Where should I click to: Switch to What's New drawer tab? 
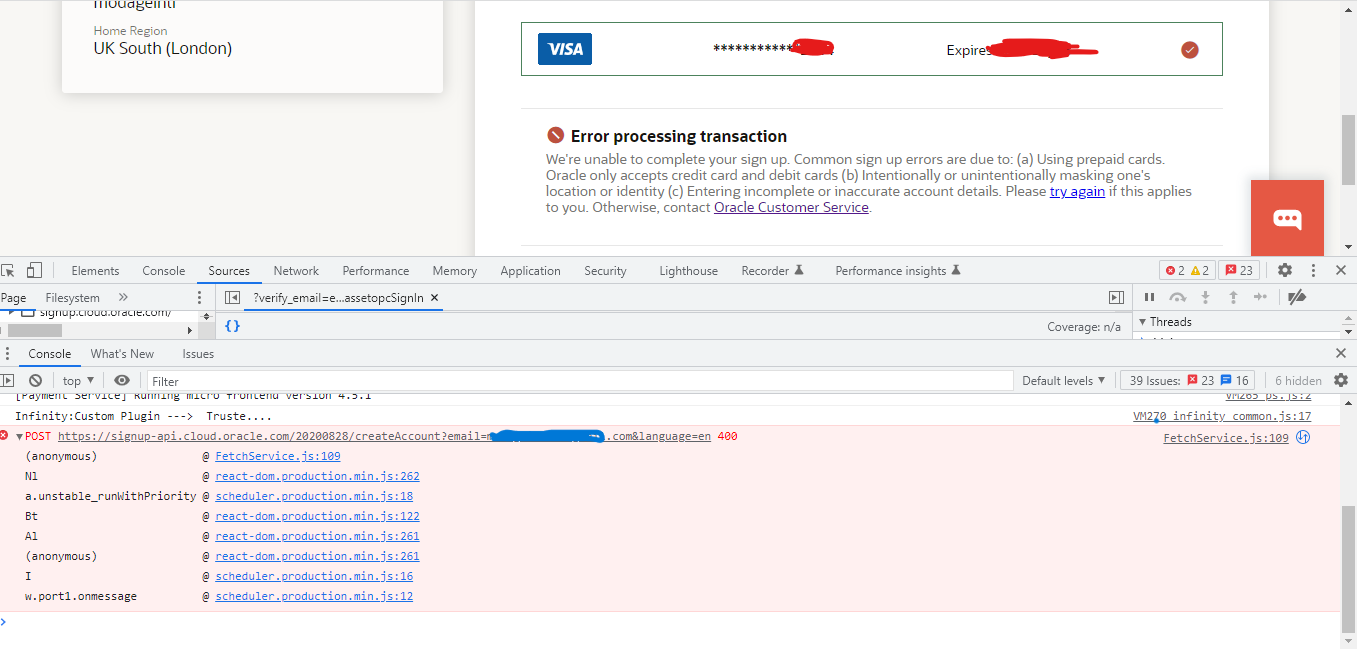click(122, 353)
